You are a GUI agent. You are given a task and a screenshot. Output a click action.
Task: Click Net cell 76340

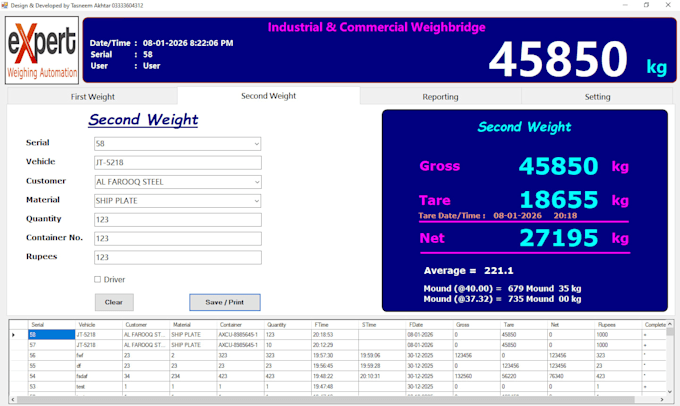pyautogui.click(x=571, y=377)
